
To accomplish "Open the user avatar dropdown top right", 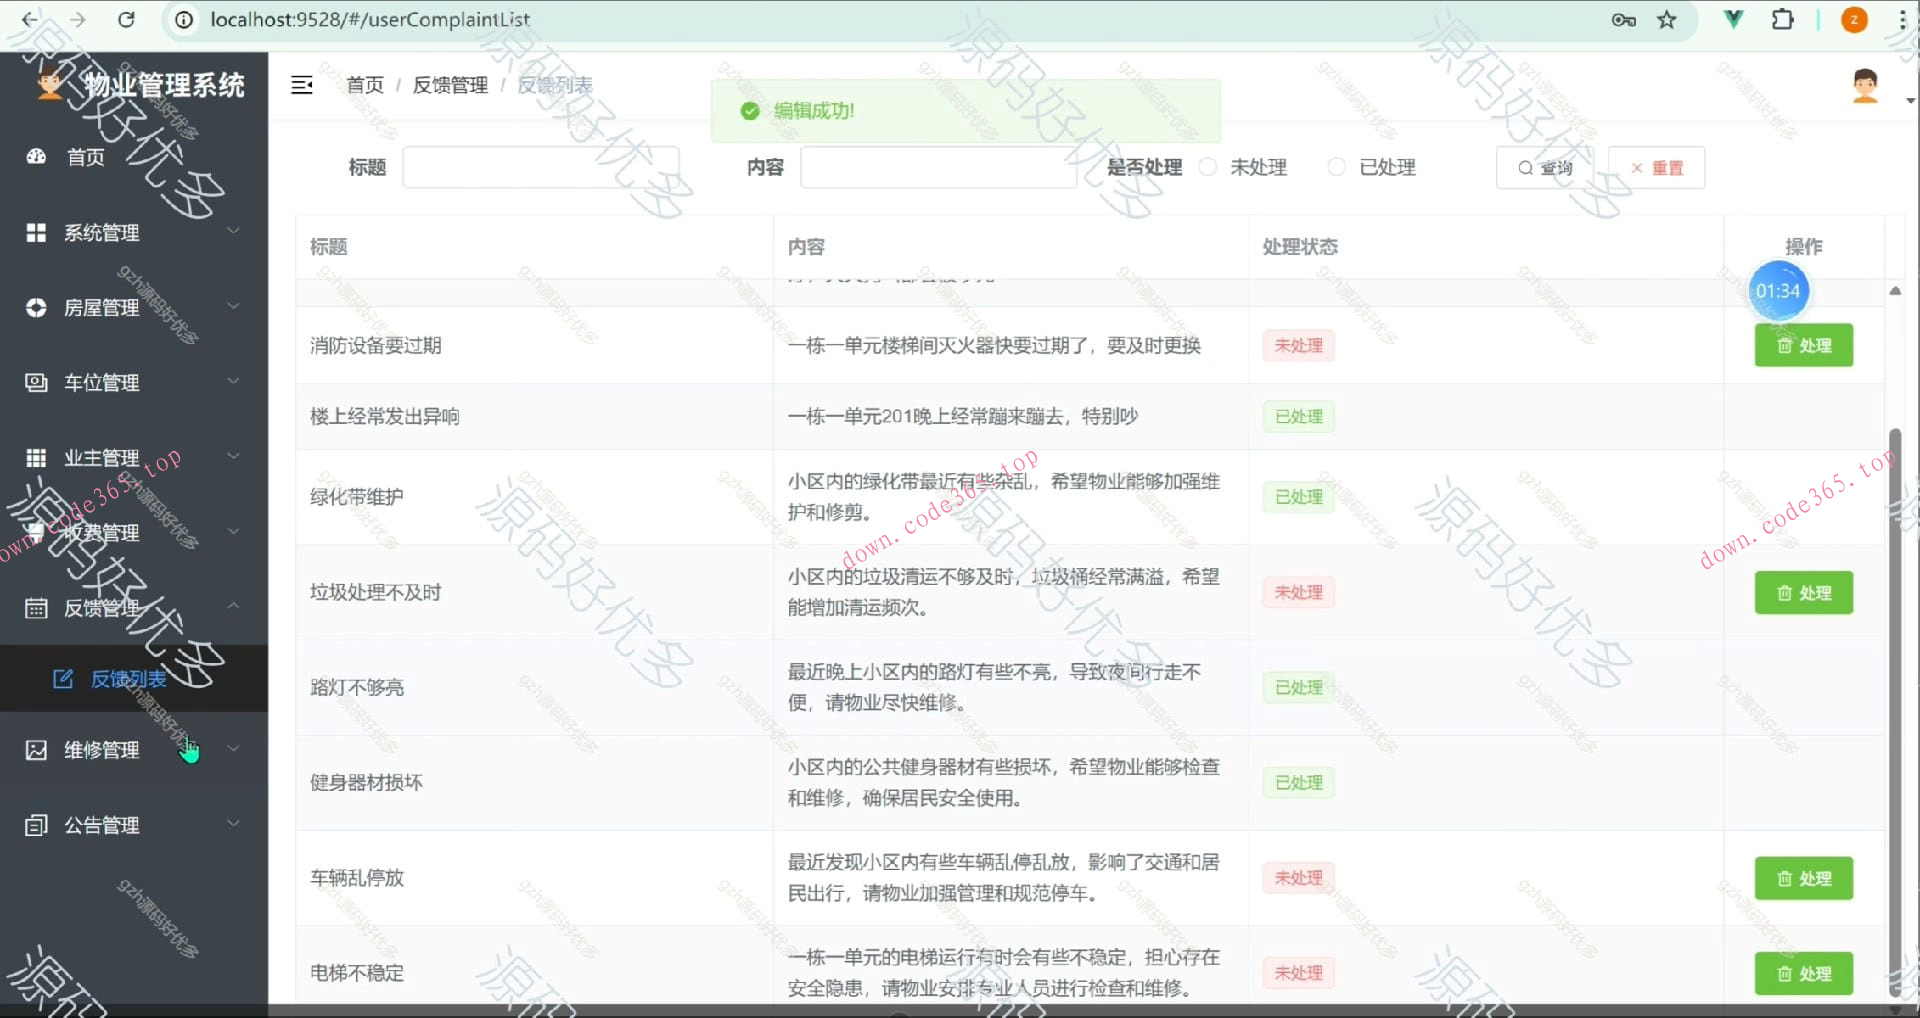I will 1863,86.
